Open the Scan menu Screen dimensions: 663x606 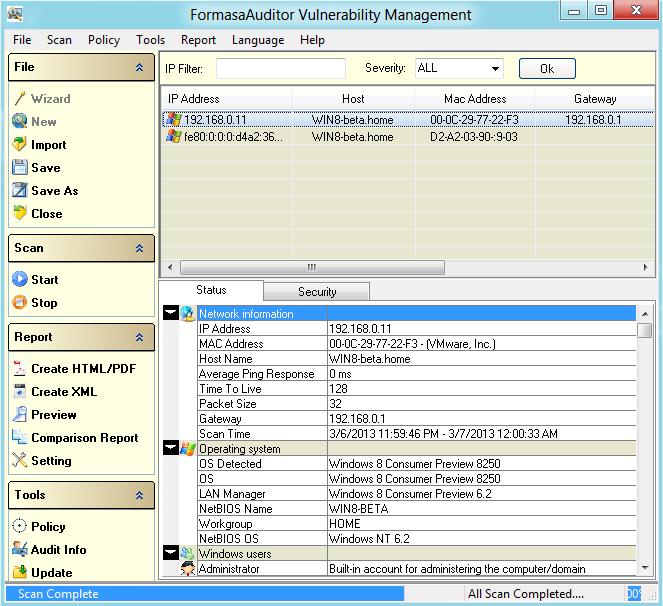click(x=59, y=40)
